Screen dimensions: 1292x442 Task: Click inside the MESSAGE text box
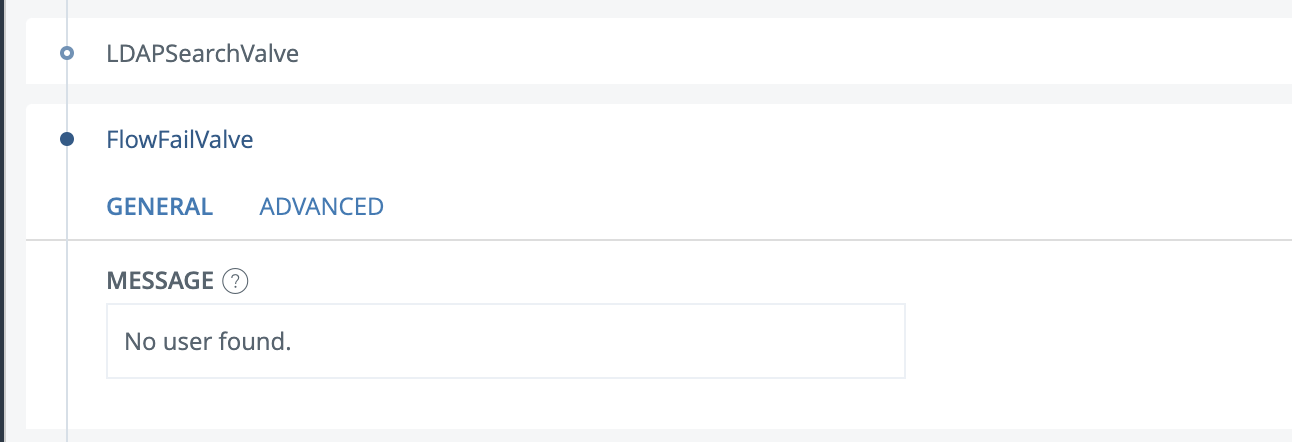point(505,341)
